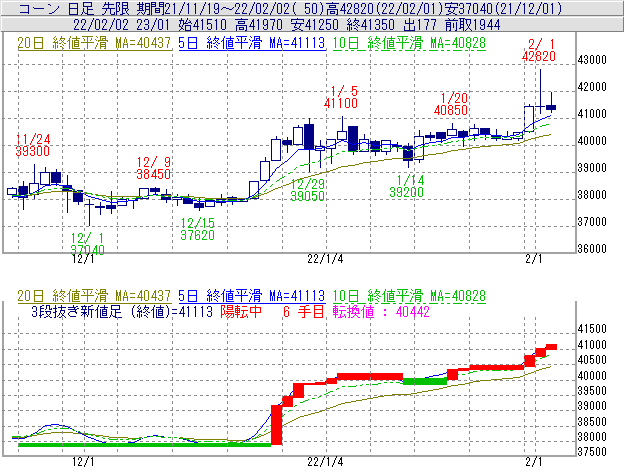Click the 前取1944 value in header

[472, 25]
